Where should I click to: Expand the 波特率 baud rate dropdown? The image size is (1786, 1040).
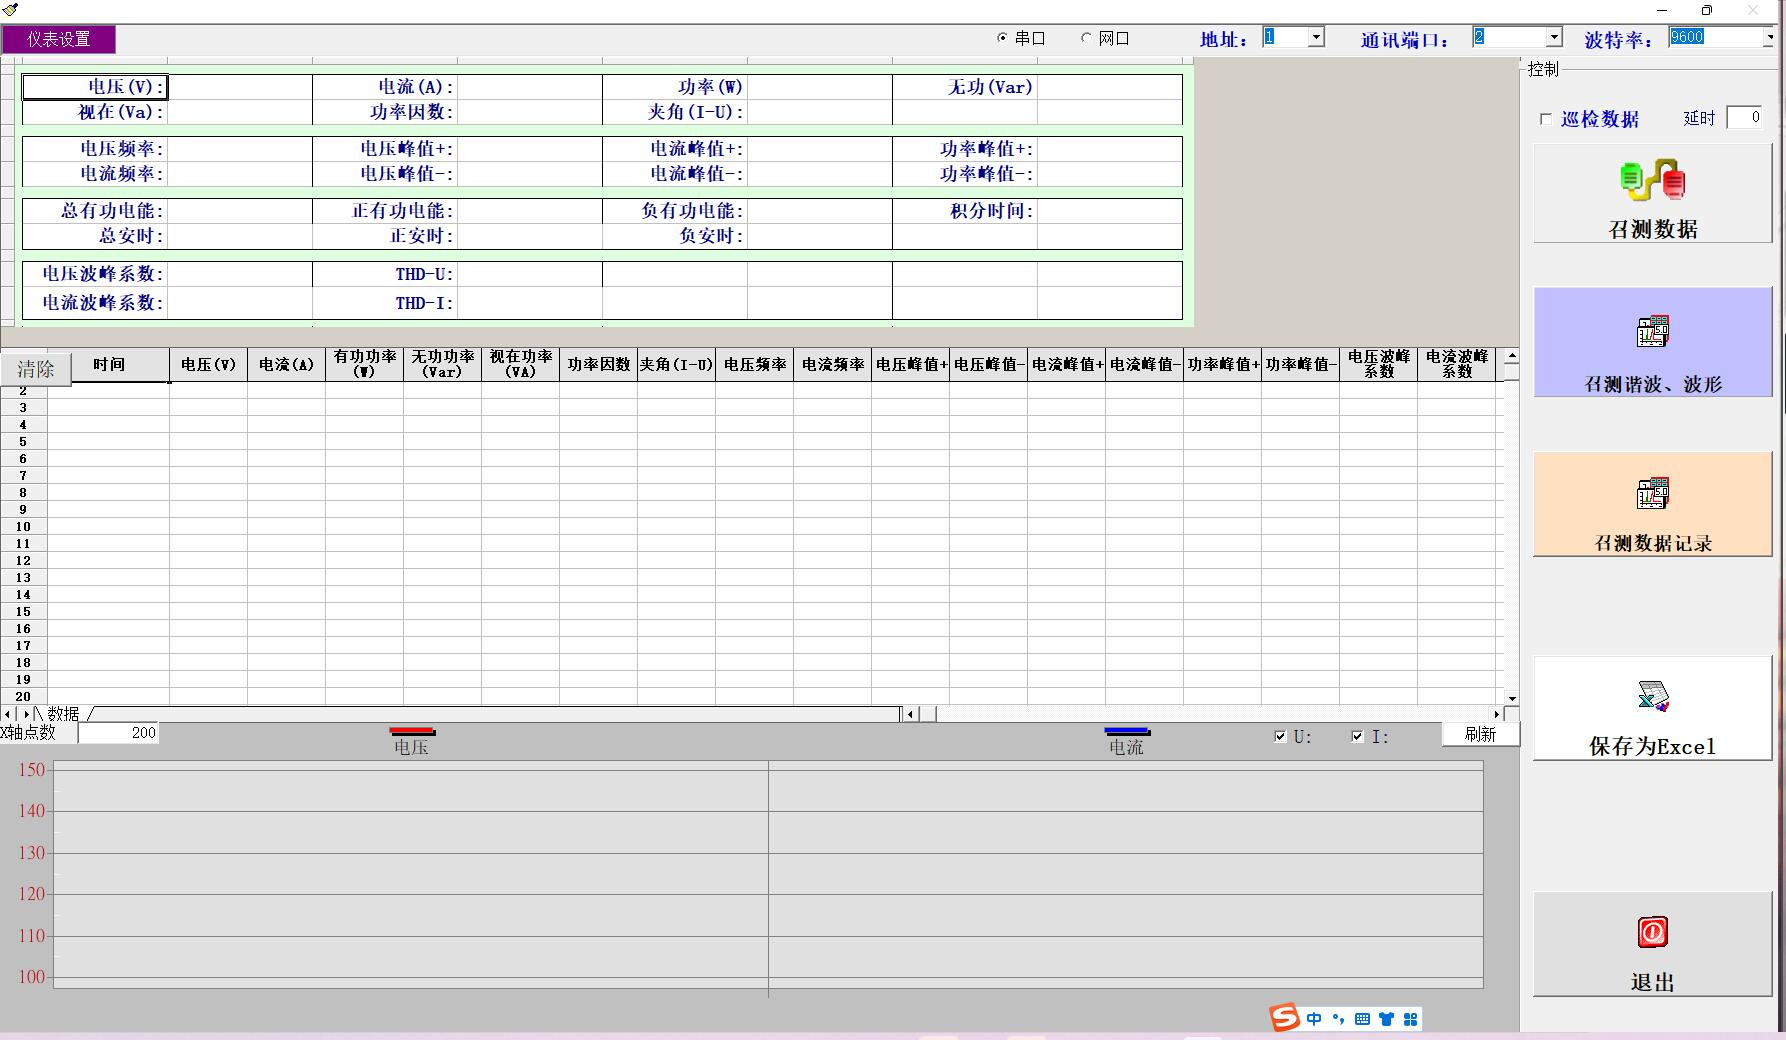tap(1768, 38)
